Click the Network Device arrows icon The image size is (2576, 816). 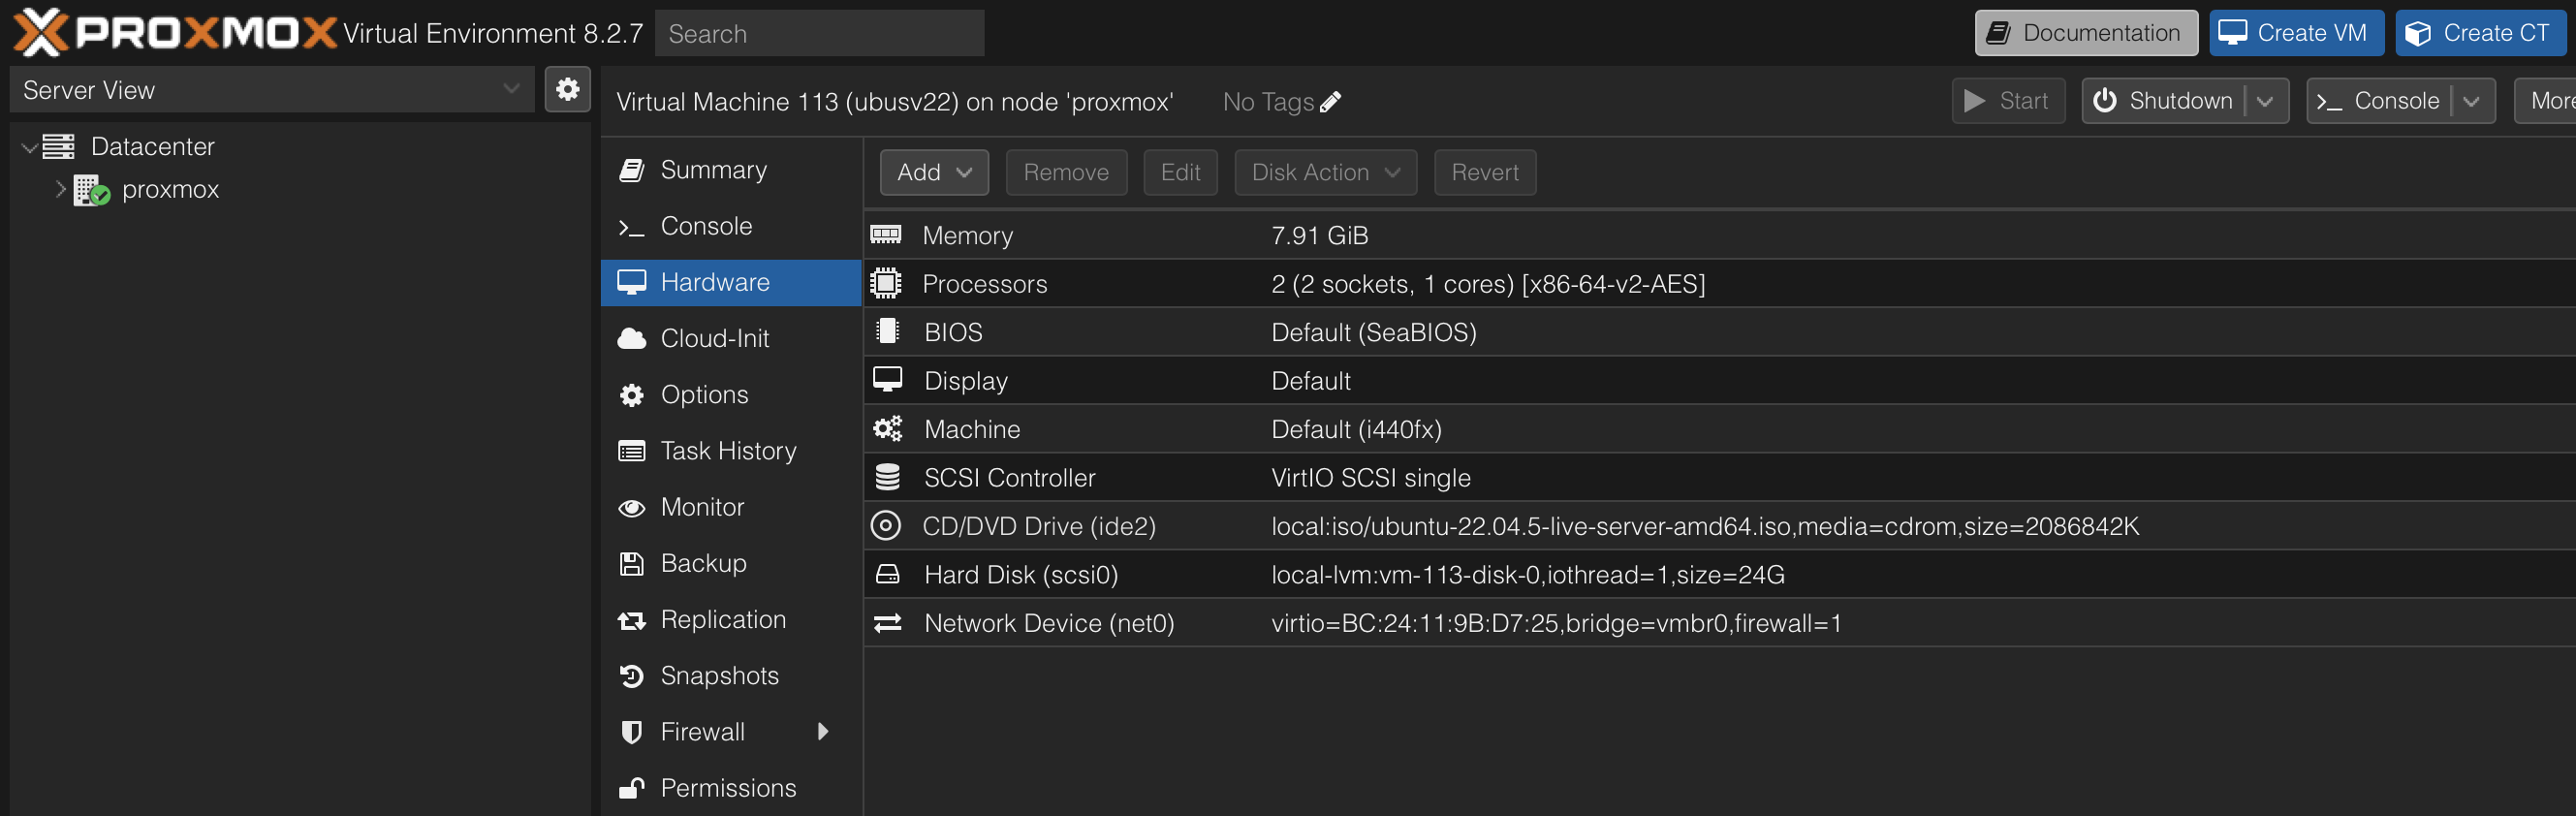pos(887,623)
